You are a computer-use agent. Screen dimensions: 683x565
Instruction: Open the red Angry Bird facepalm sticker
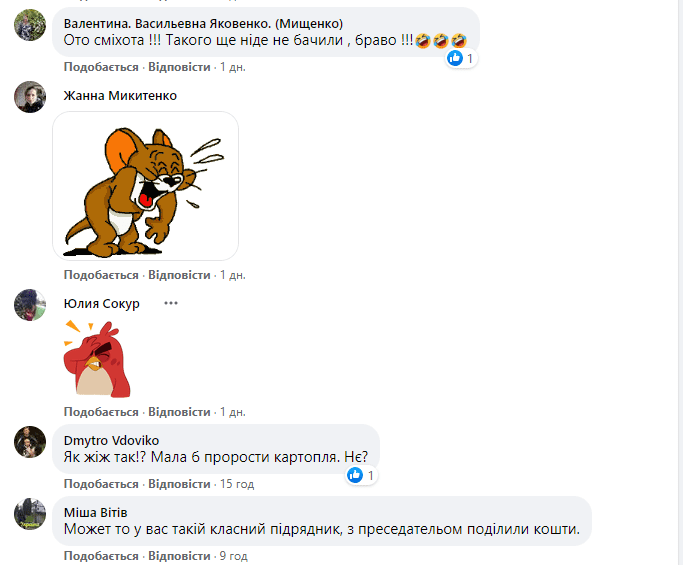[98, 359]
